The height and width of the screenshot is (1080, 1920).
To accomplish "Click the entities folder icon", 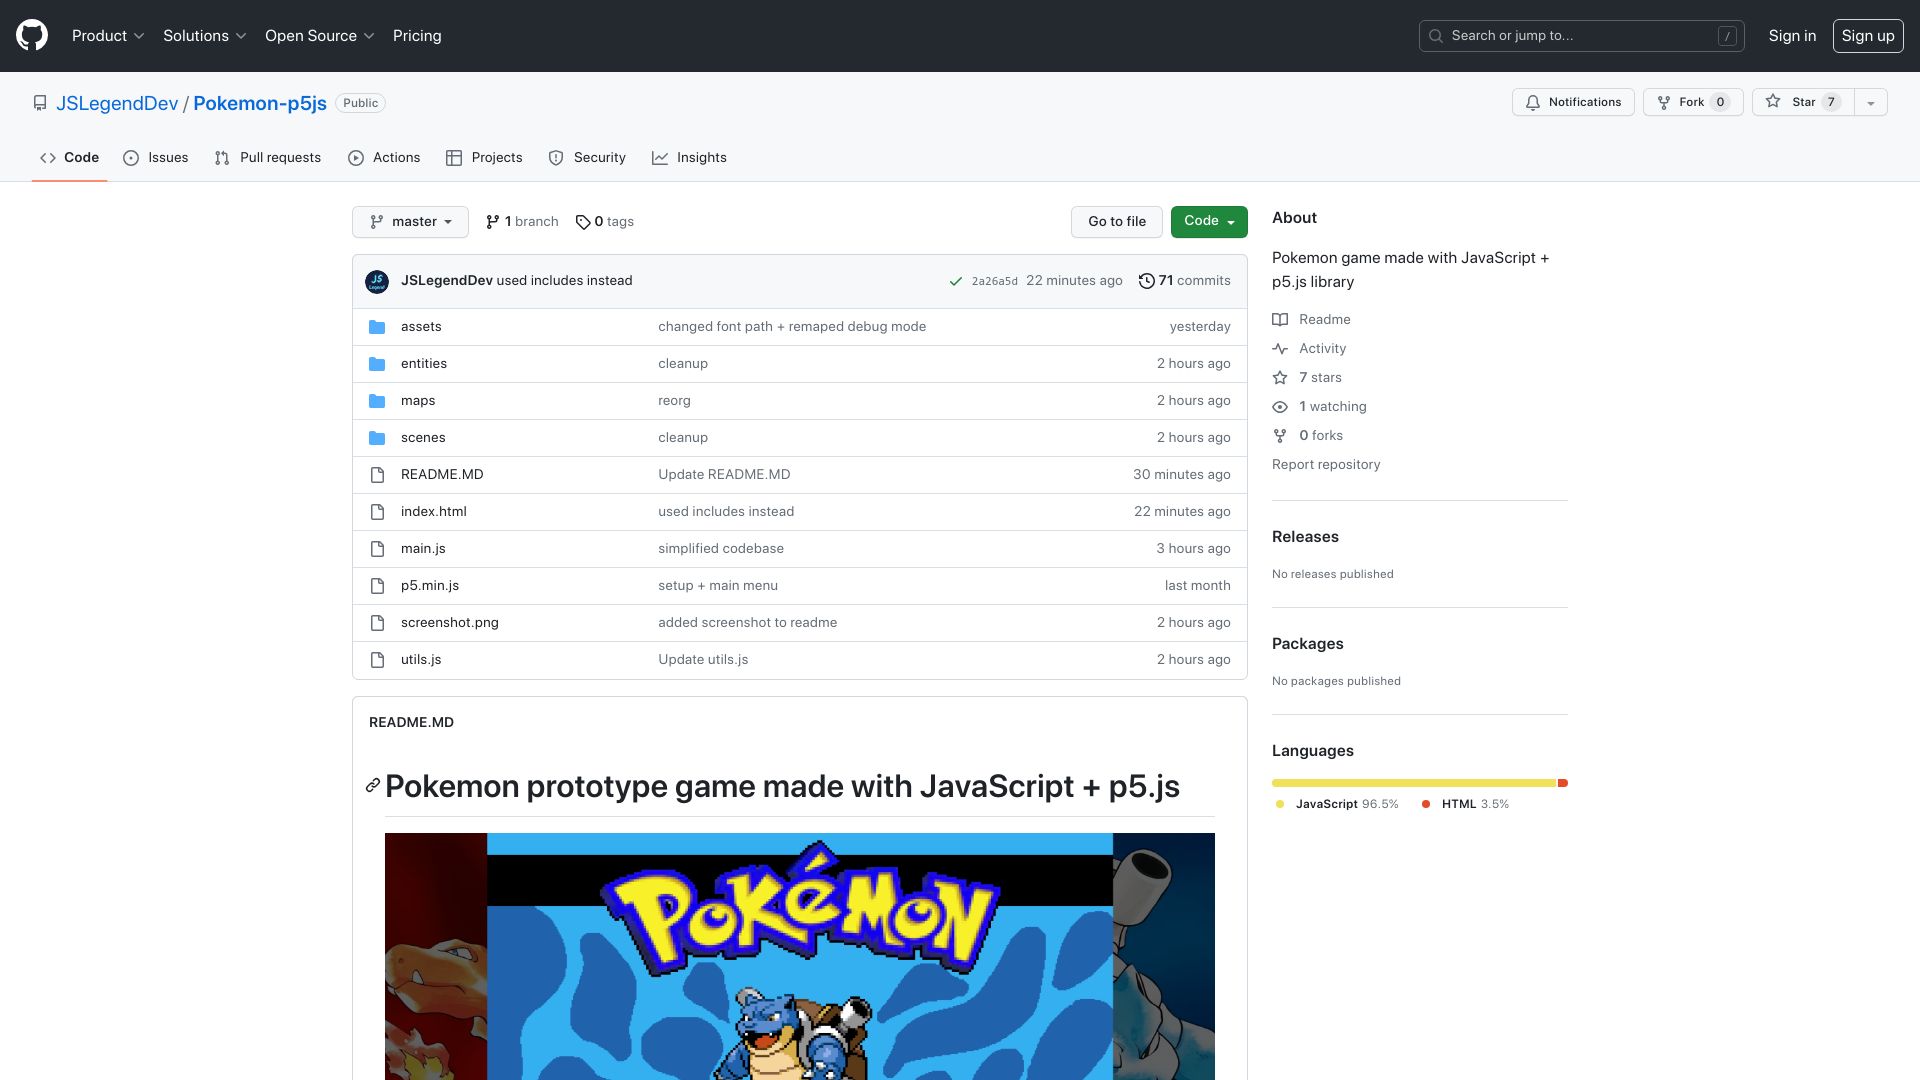I will pos(377,364).
